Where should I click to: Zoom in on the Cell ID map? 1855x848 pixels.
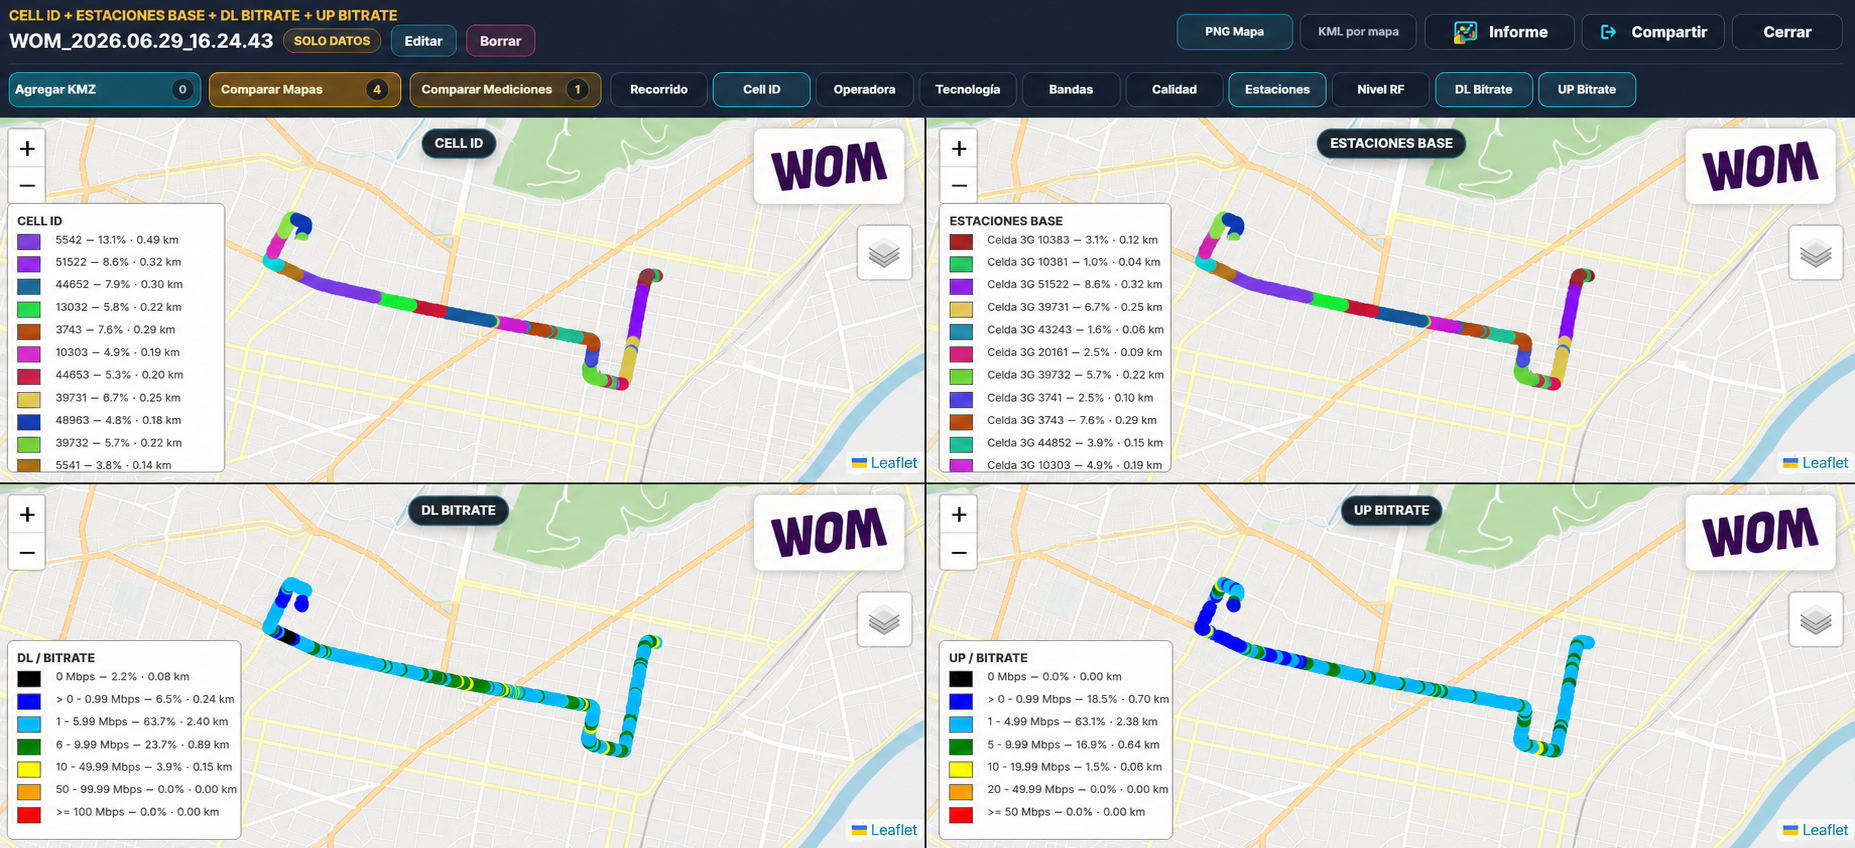pos(27,148)
